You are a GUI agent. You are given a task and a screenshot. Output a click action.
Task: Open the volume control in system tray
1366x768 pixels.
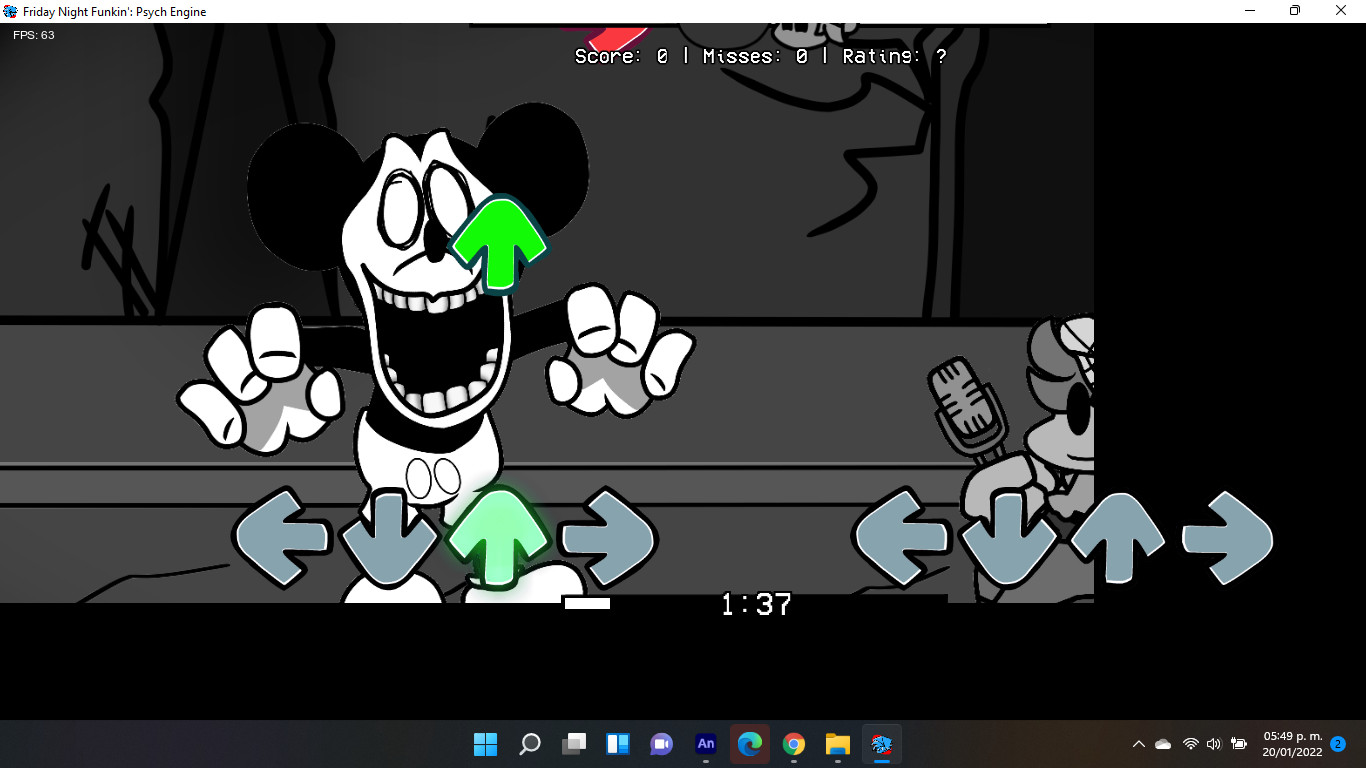1214,744
